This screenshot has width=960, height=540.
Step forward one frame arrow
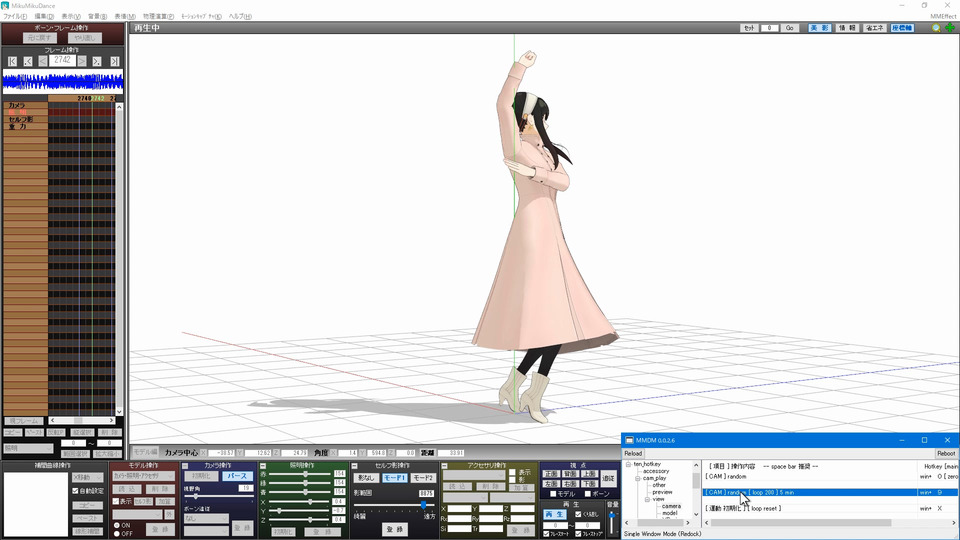(82, 61)
